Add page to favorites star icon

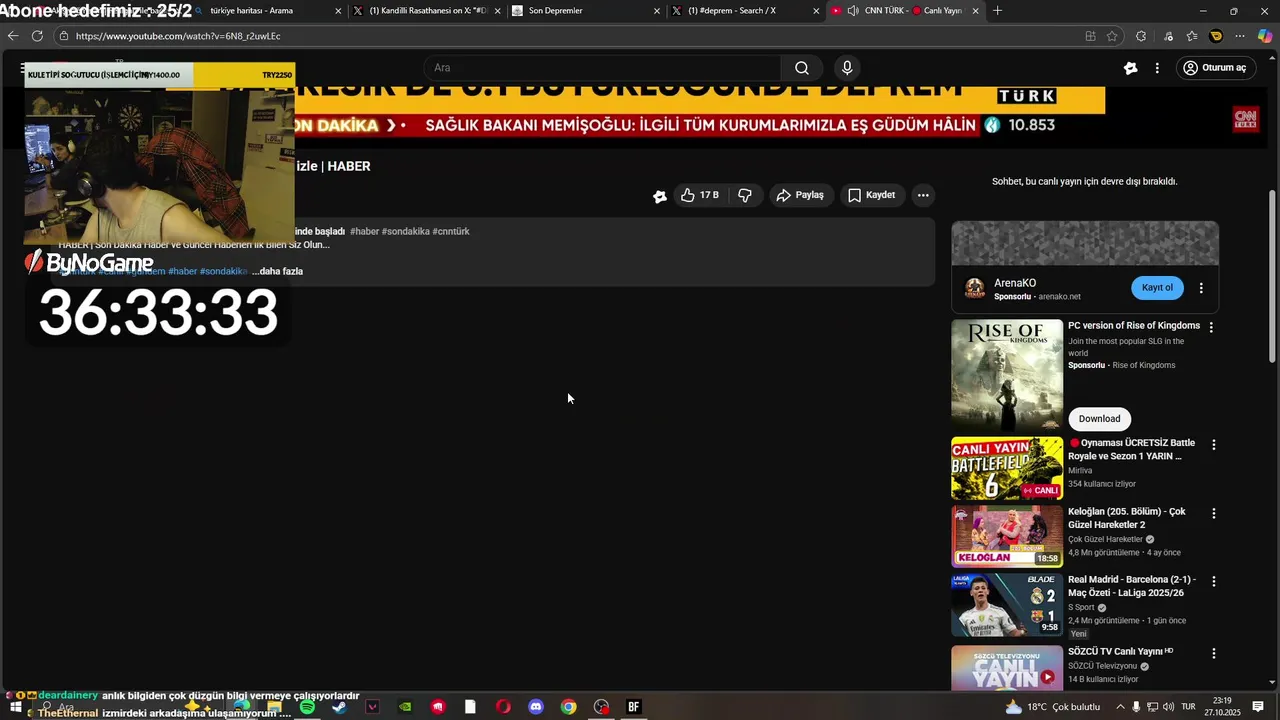[x=1112, y=36]
